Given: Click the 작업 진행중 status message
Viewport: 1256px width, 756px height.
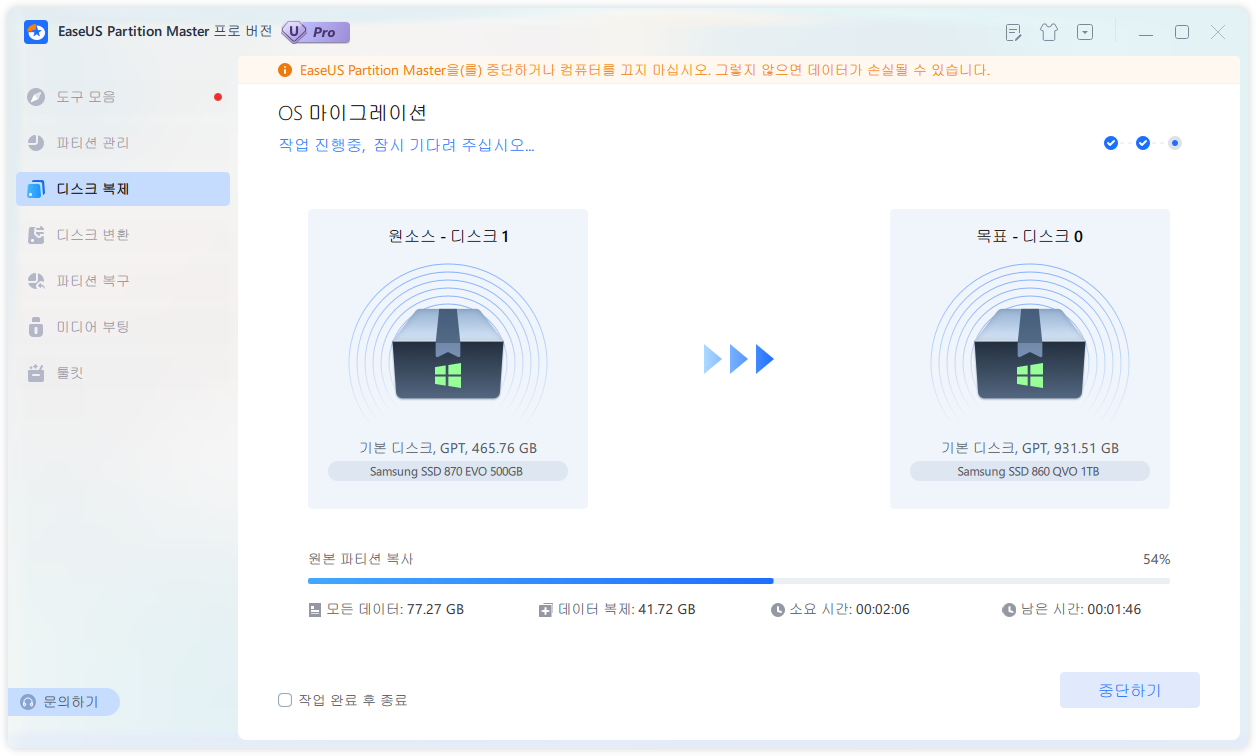Looking at the screenshot, I should [x=406, y=145].
